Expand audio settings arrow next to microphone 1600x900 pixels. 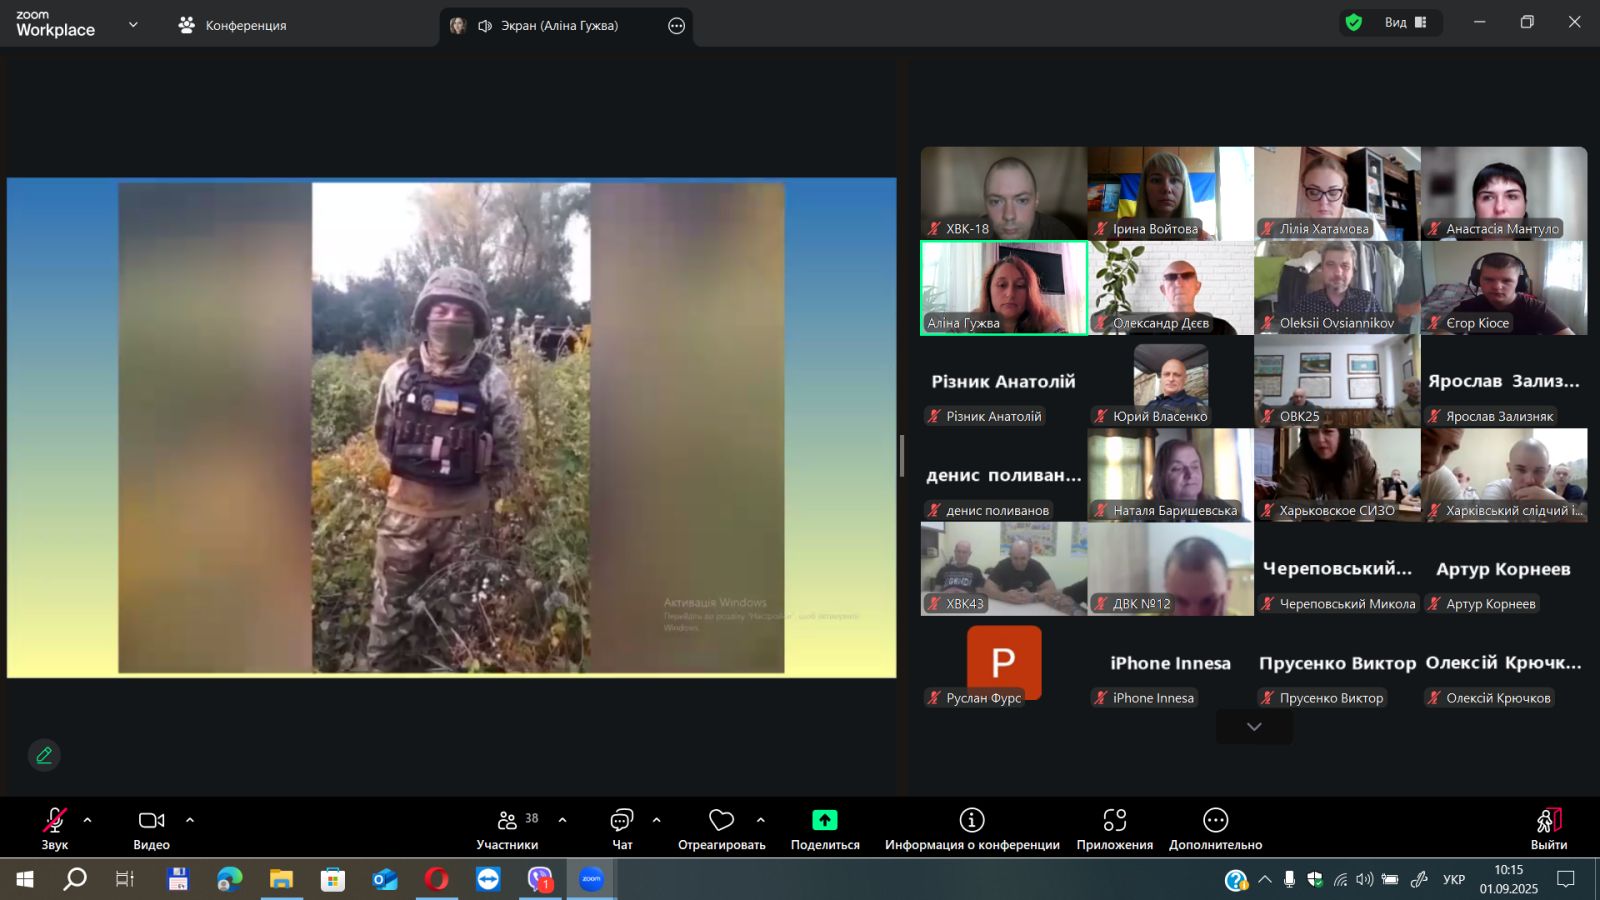[88, 820]
